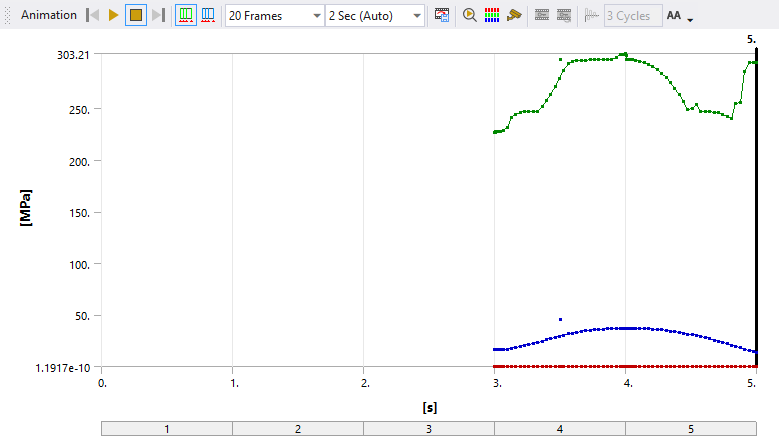Play the animation
This screenshot has width=779, height=448.
click(x=113, y=15)
